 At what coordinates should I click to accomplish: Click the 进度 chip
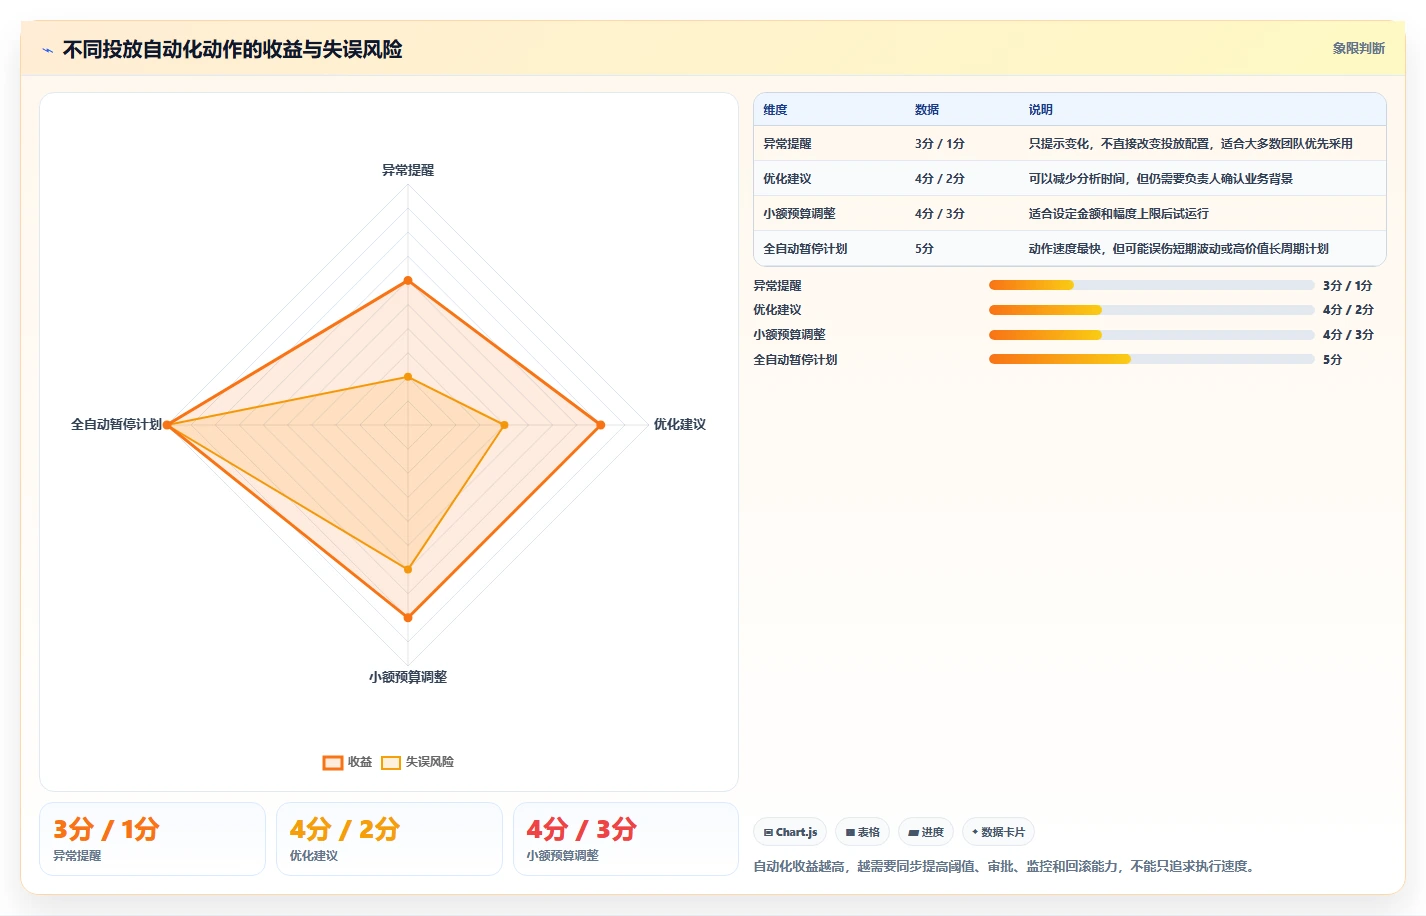926,832
